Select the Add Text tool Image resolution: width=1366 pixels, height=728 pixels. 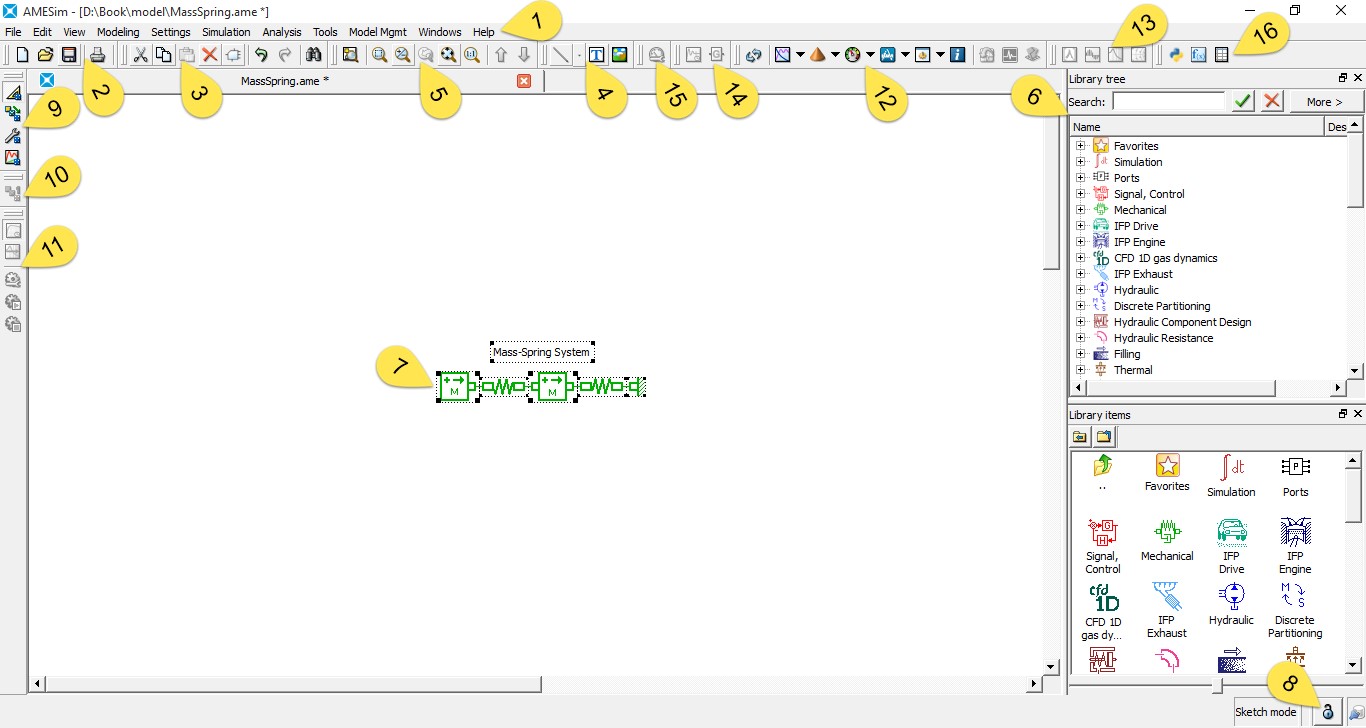point(596,55)
